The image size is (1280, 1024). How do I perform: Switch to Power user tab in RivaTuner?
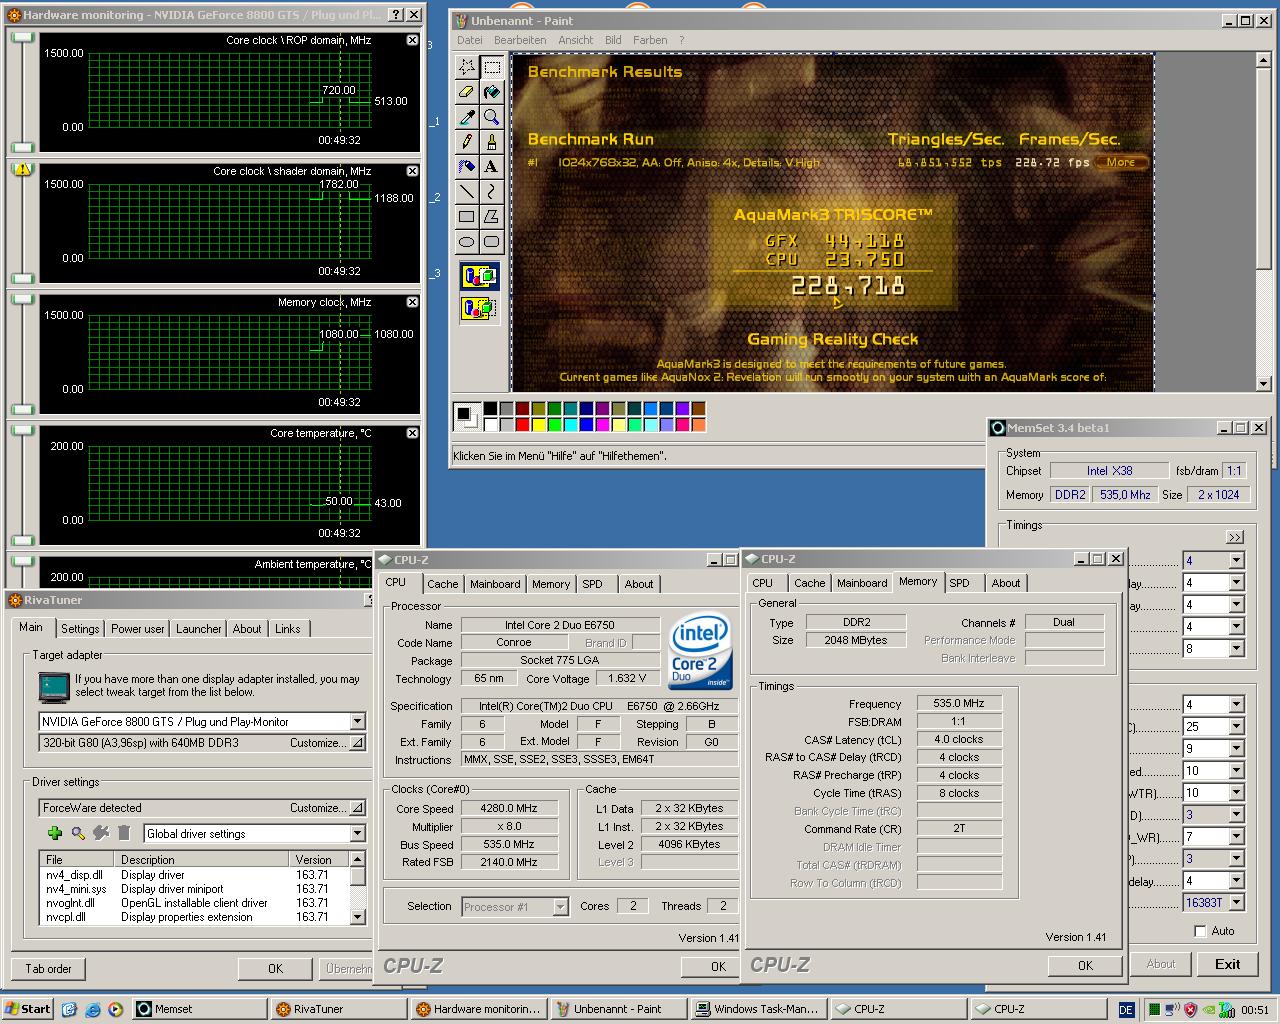coord(138,629)
